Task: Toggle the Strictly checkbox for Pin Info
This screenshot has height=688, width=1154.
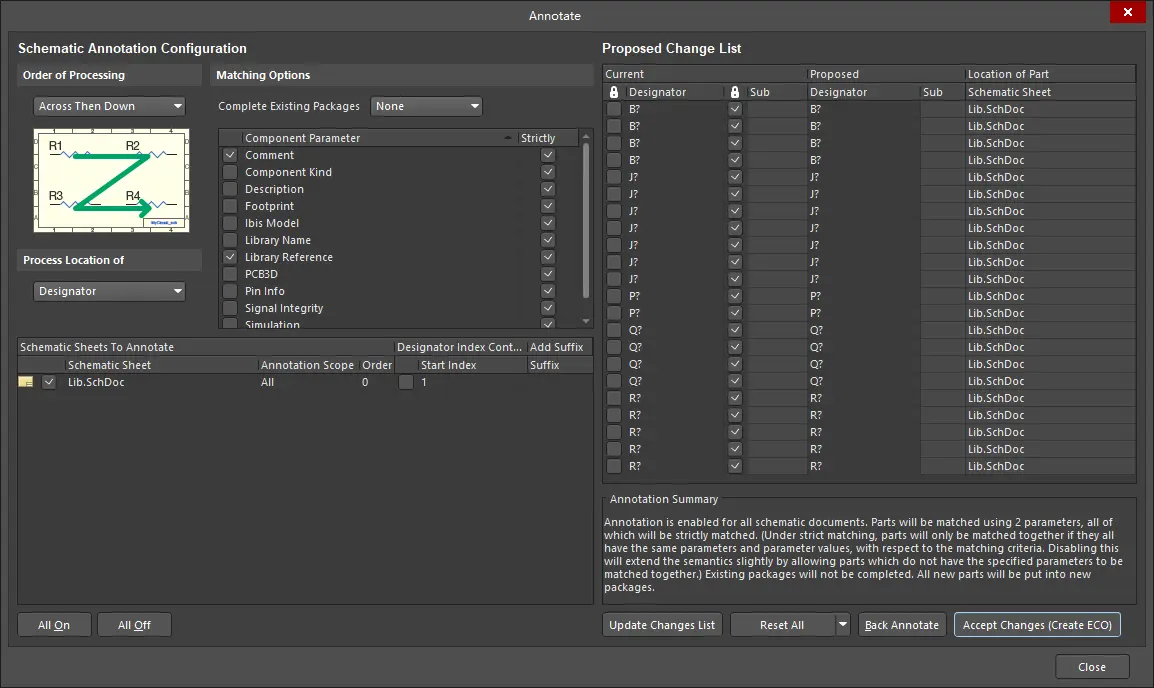Action: click(x=548, y=291)
